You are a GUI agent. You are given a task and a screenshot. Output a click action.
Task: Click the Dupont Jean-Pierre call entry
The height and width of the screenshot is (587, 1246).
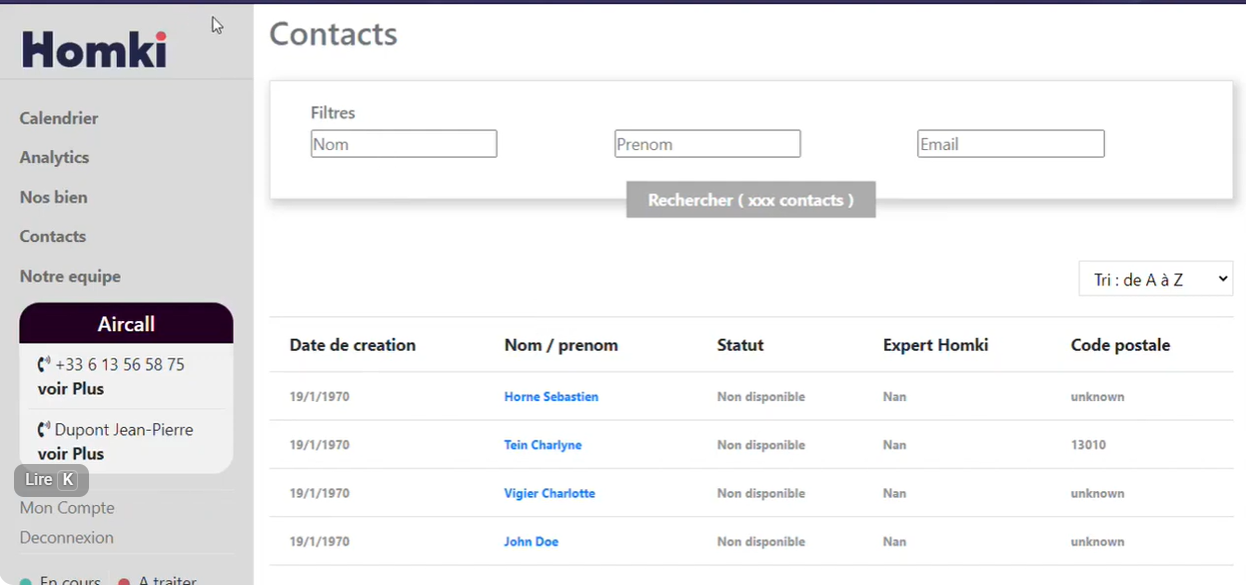pos(124,430)
